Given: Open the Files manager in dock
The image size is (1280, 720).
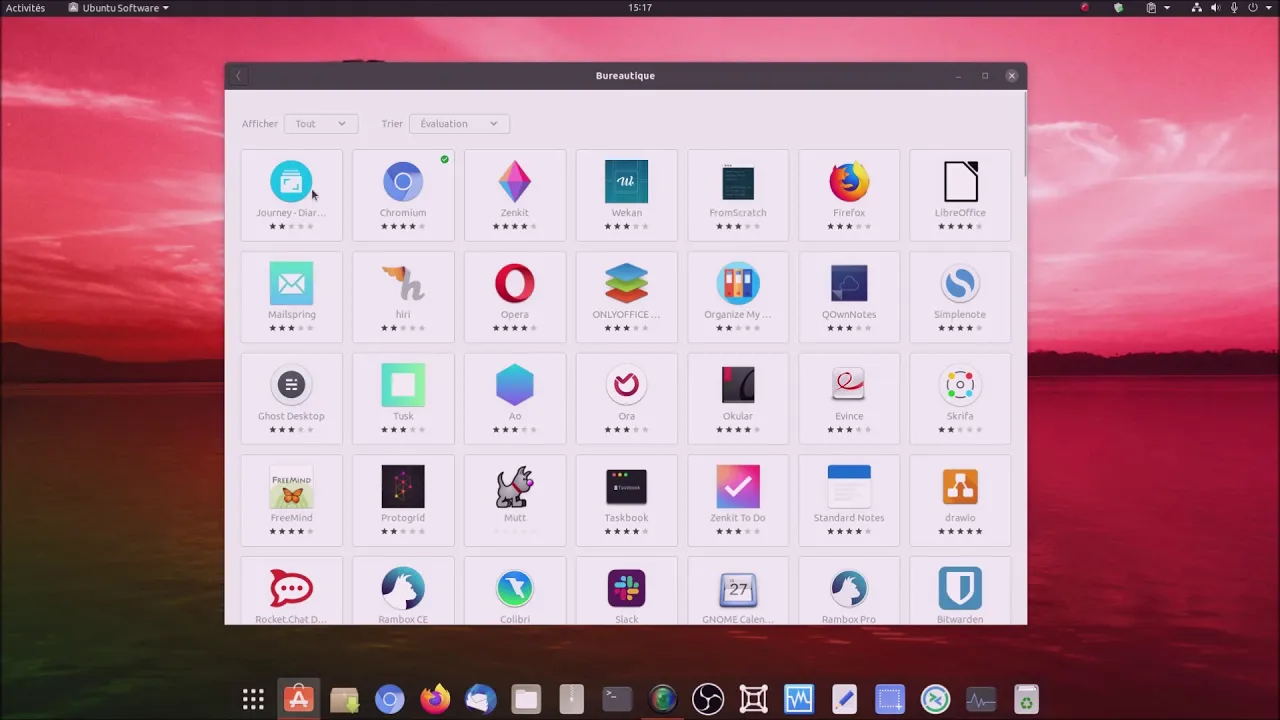Looking at the screenshot, I should click(526, 699).
